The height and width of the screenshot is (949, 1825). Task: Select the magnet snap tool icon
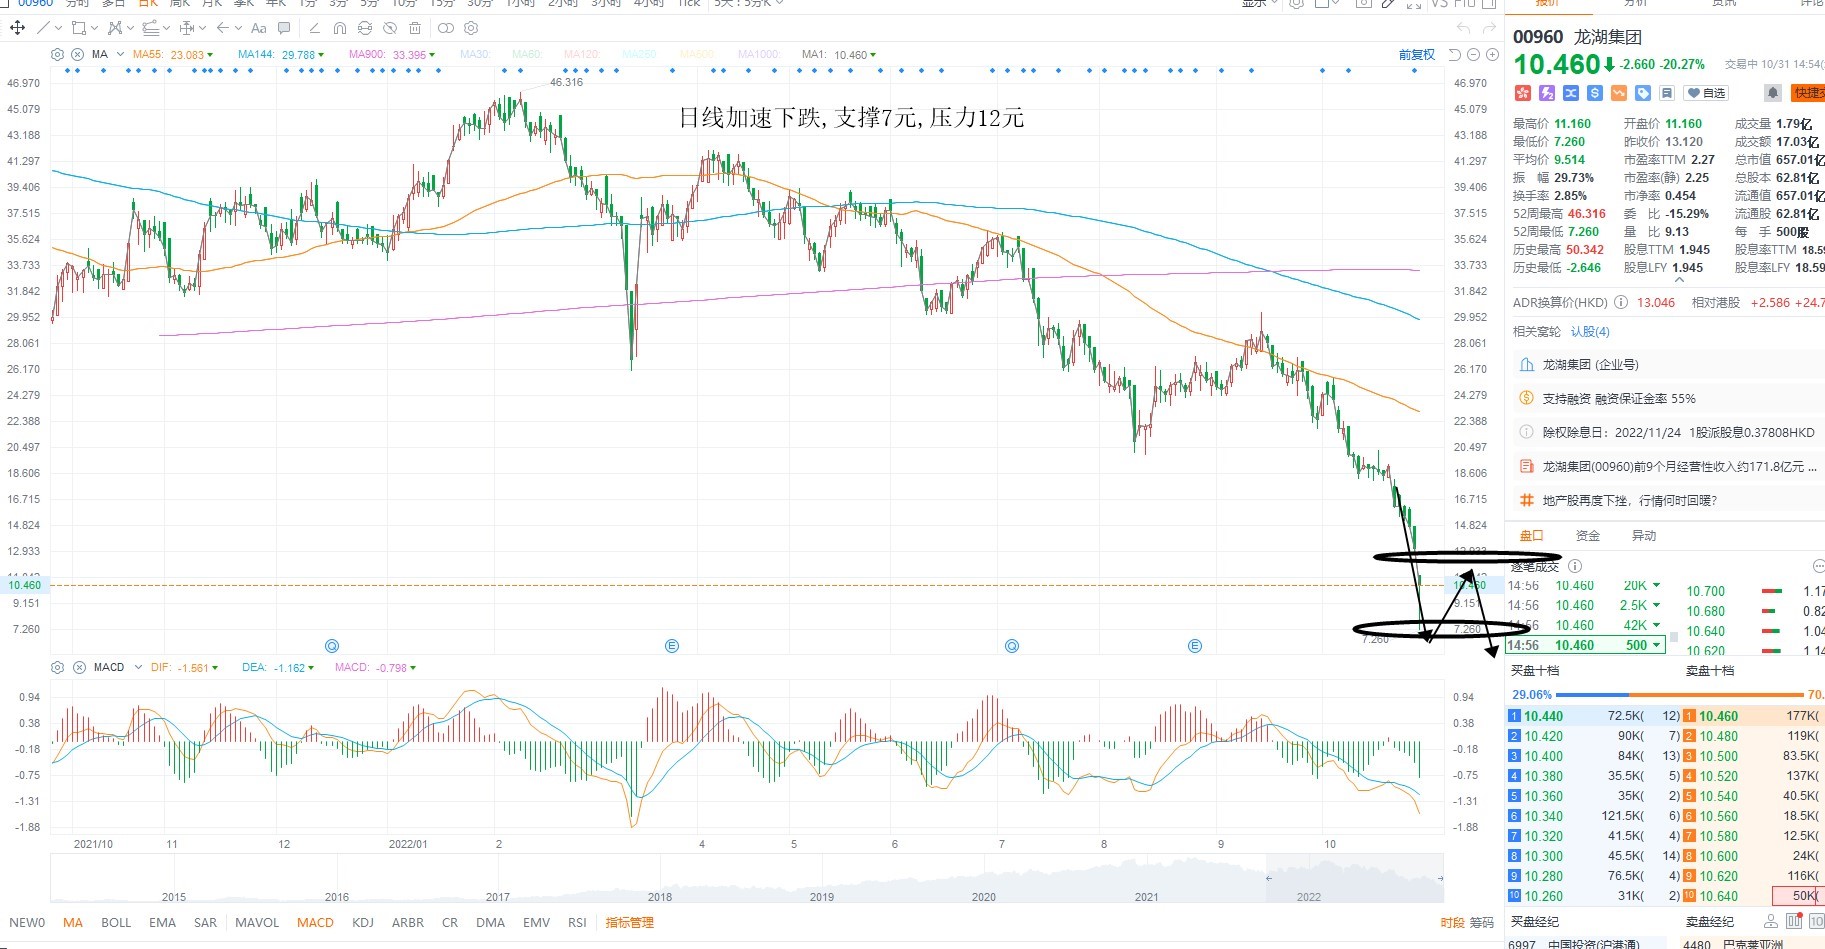click(340, 28)
